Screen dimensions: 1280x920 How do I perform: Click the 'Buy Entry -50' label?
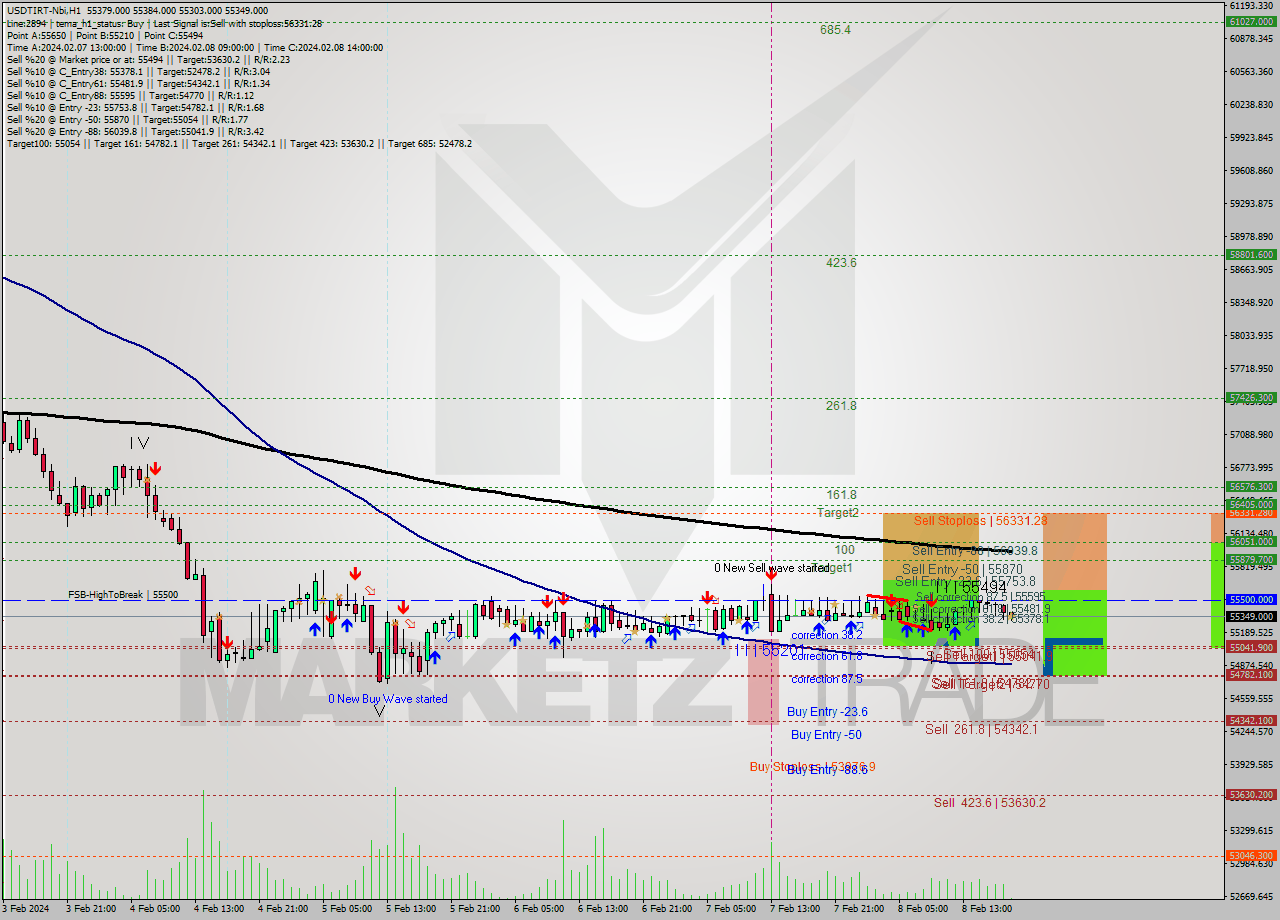(826, 735)
